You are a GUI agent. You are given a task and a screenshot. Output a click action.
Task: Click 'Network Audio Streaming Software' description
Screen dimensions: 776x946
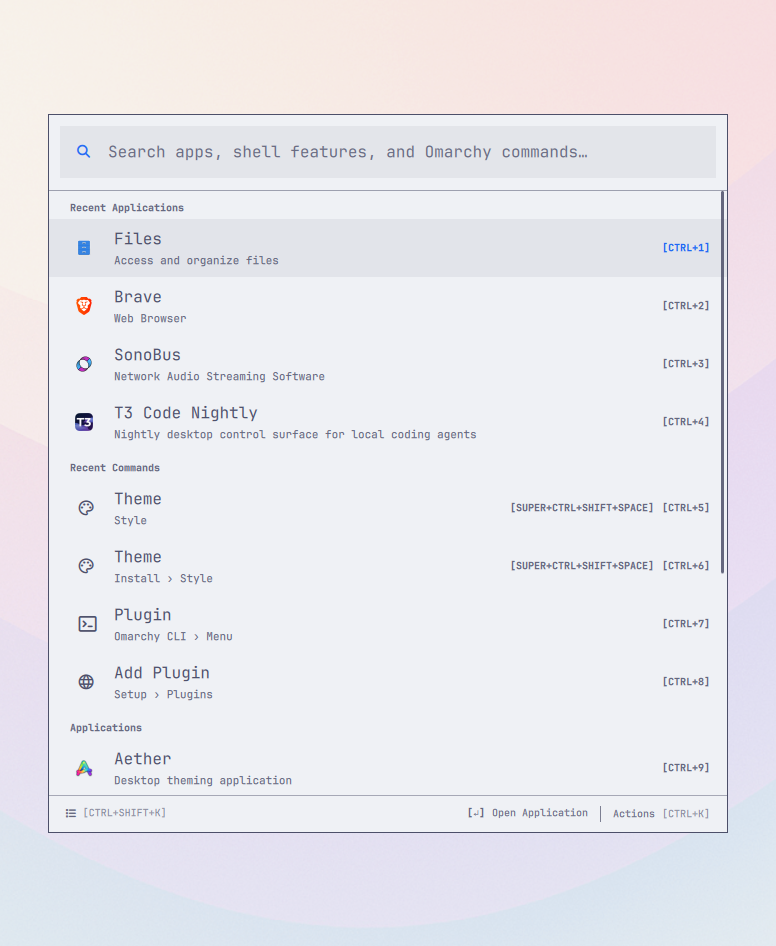(x=219, y=376)
